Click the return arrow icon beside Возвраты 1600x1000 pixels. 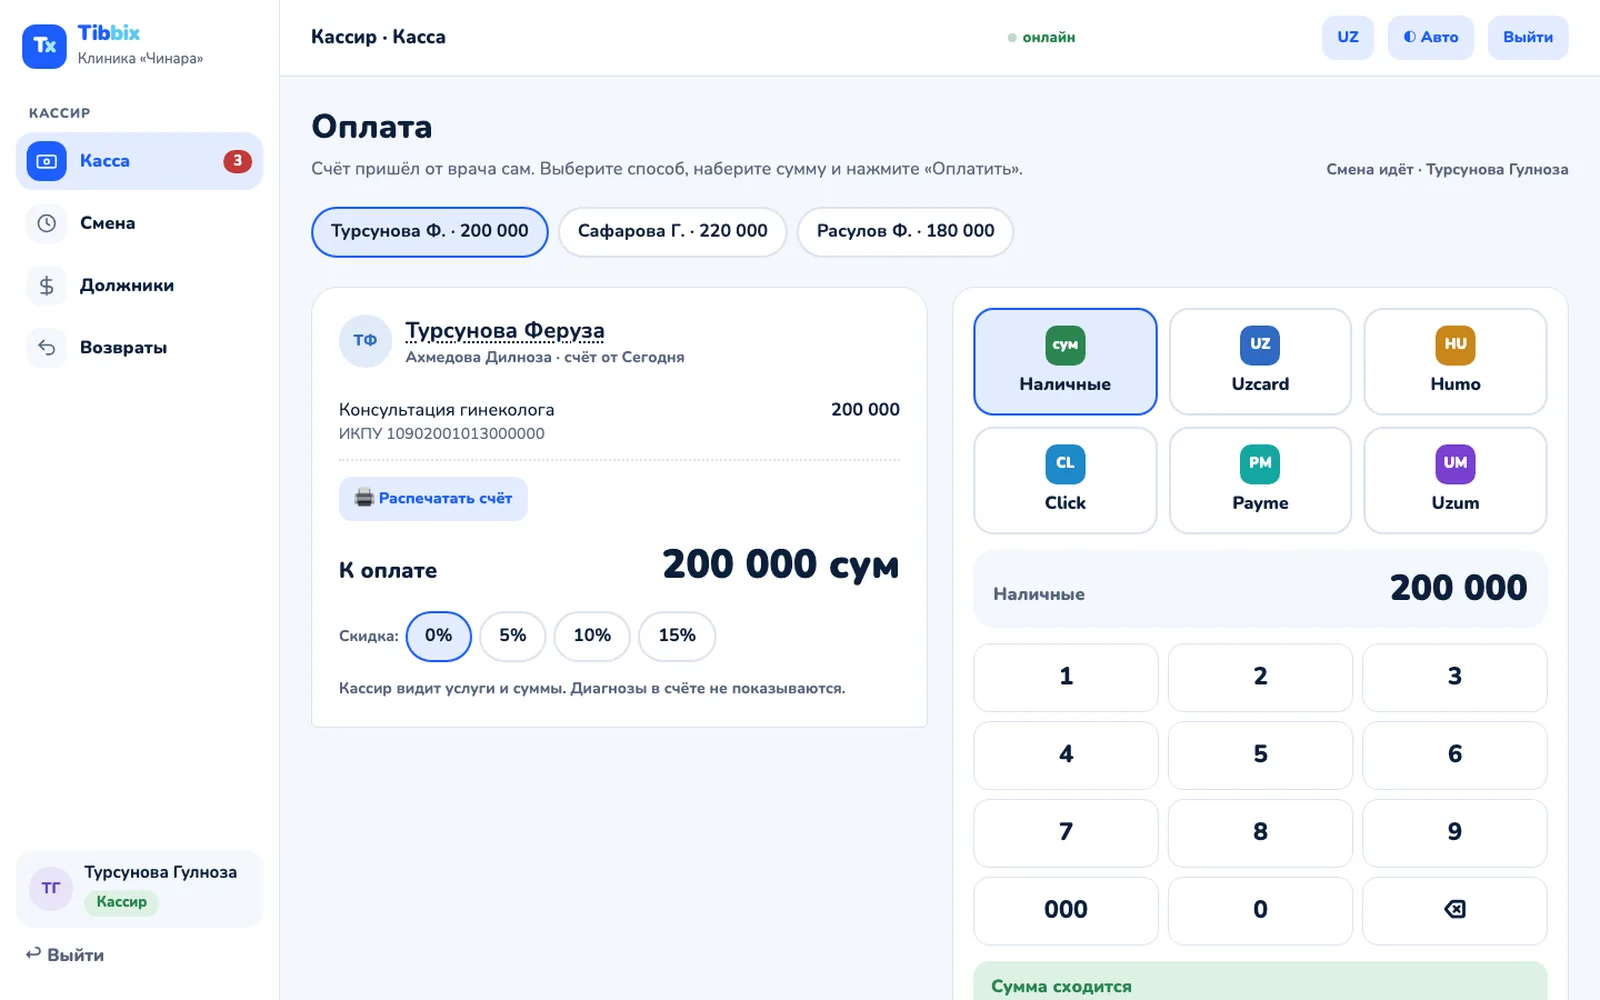(46, 347)
